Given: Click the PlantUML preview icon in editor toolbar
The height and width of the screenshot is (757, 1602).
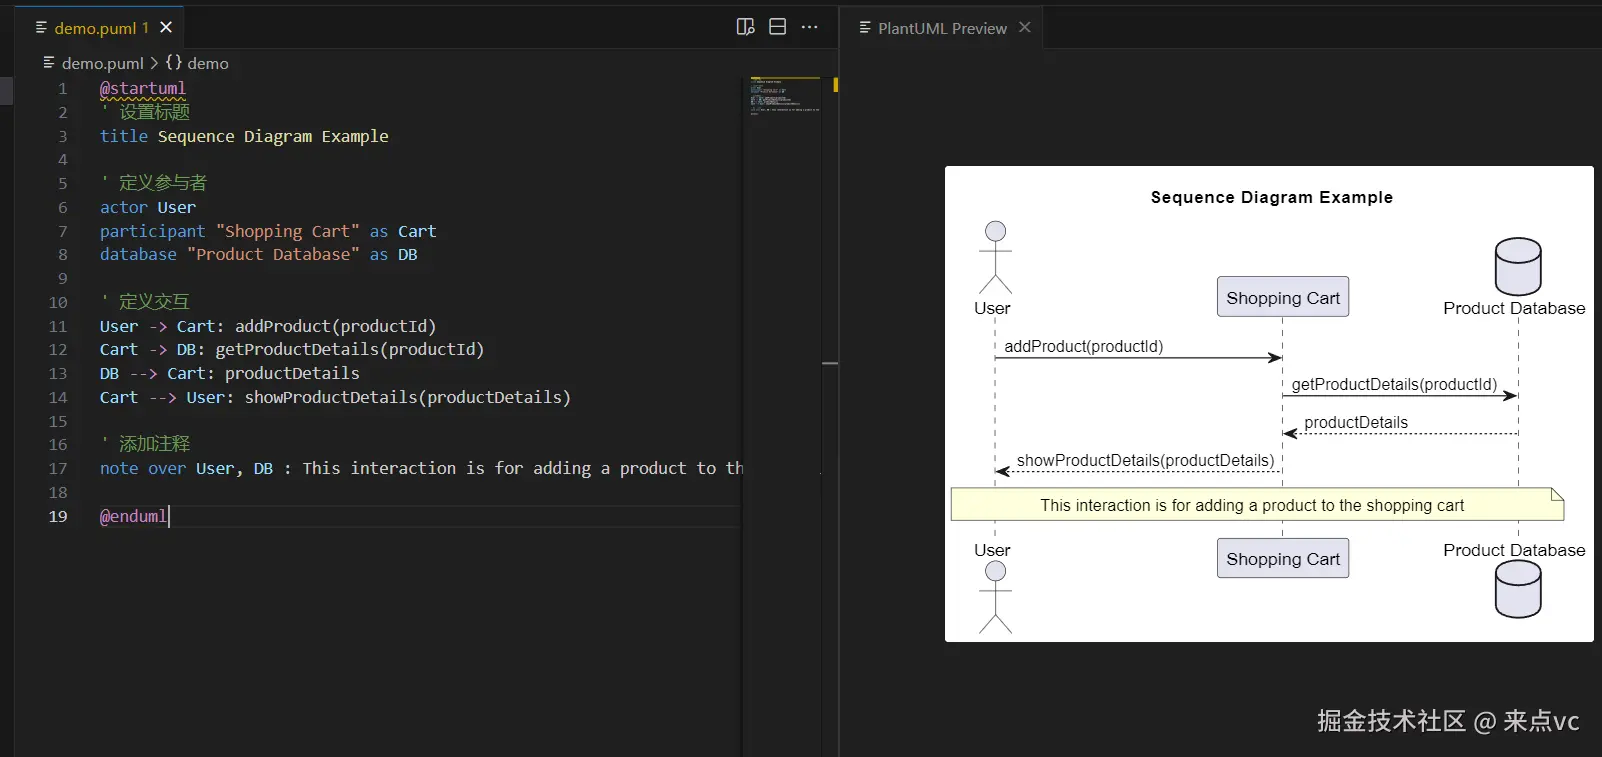Looking at the screenshot, I should tap(745, 27).
